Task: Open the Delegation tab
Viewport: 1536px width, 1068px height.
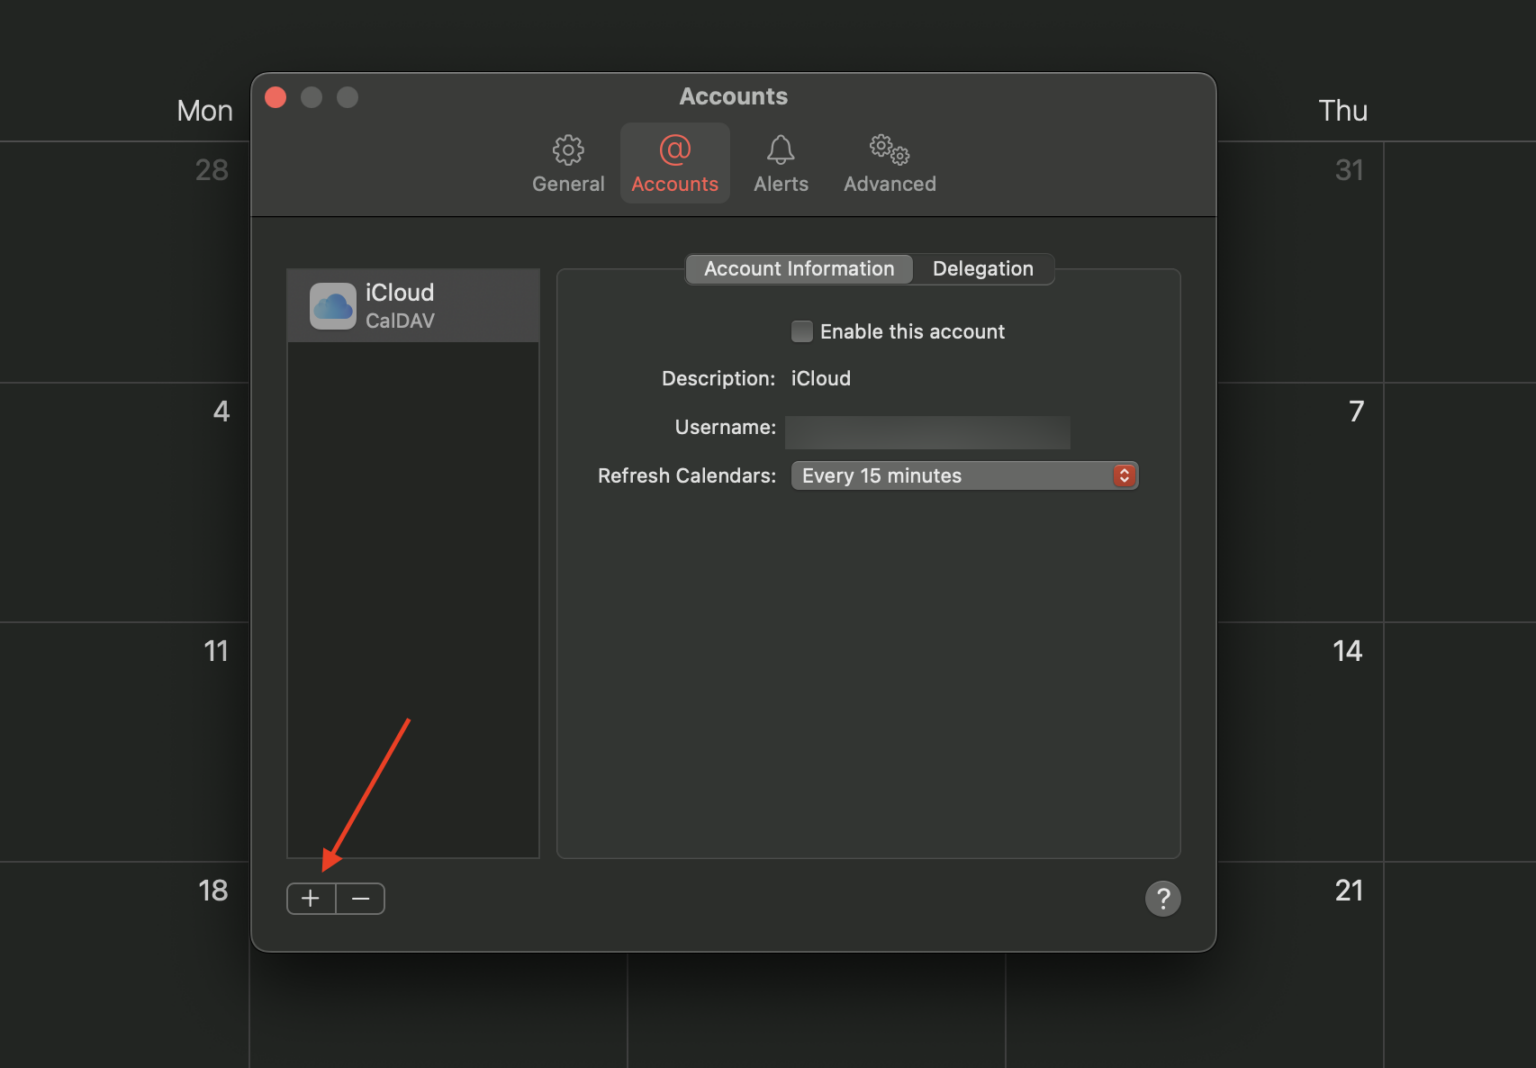Action: click(x=982, y=269)
